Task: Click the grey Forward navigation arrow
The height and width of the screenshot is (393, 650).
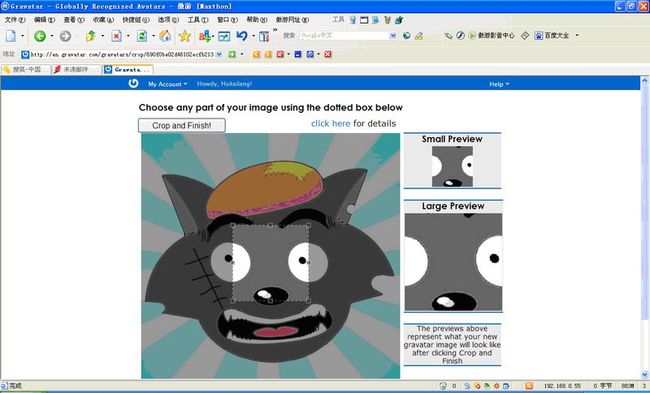Action: click(x=65, y=36)
